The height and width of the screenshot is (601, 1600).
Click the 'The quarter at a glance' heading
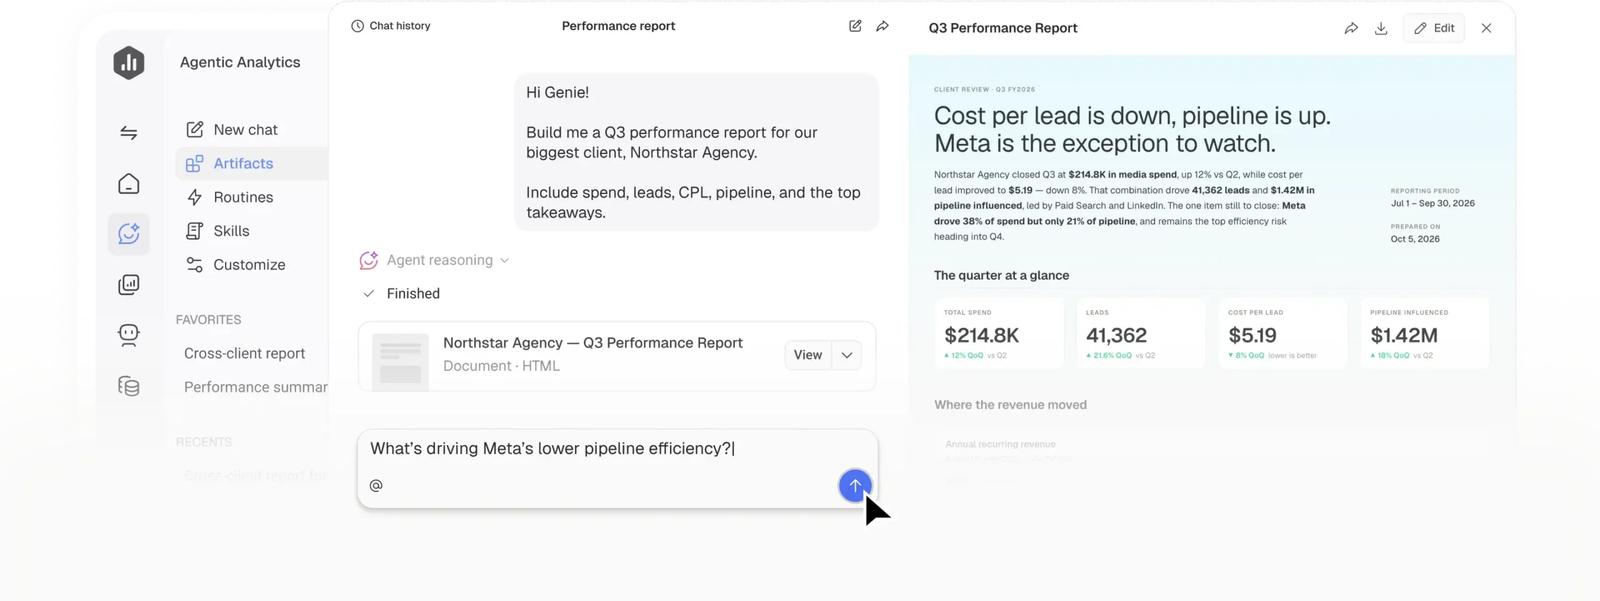point(1001,275)
